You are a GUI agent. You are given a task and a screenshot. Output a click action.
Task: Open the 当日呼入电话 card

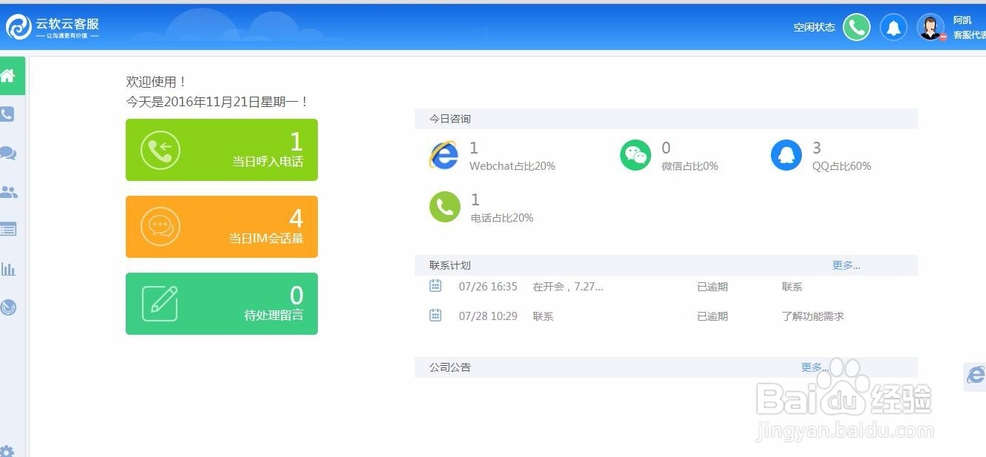pos(221,150)
